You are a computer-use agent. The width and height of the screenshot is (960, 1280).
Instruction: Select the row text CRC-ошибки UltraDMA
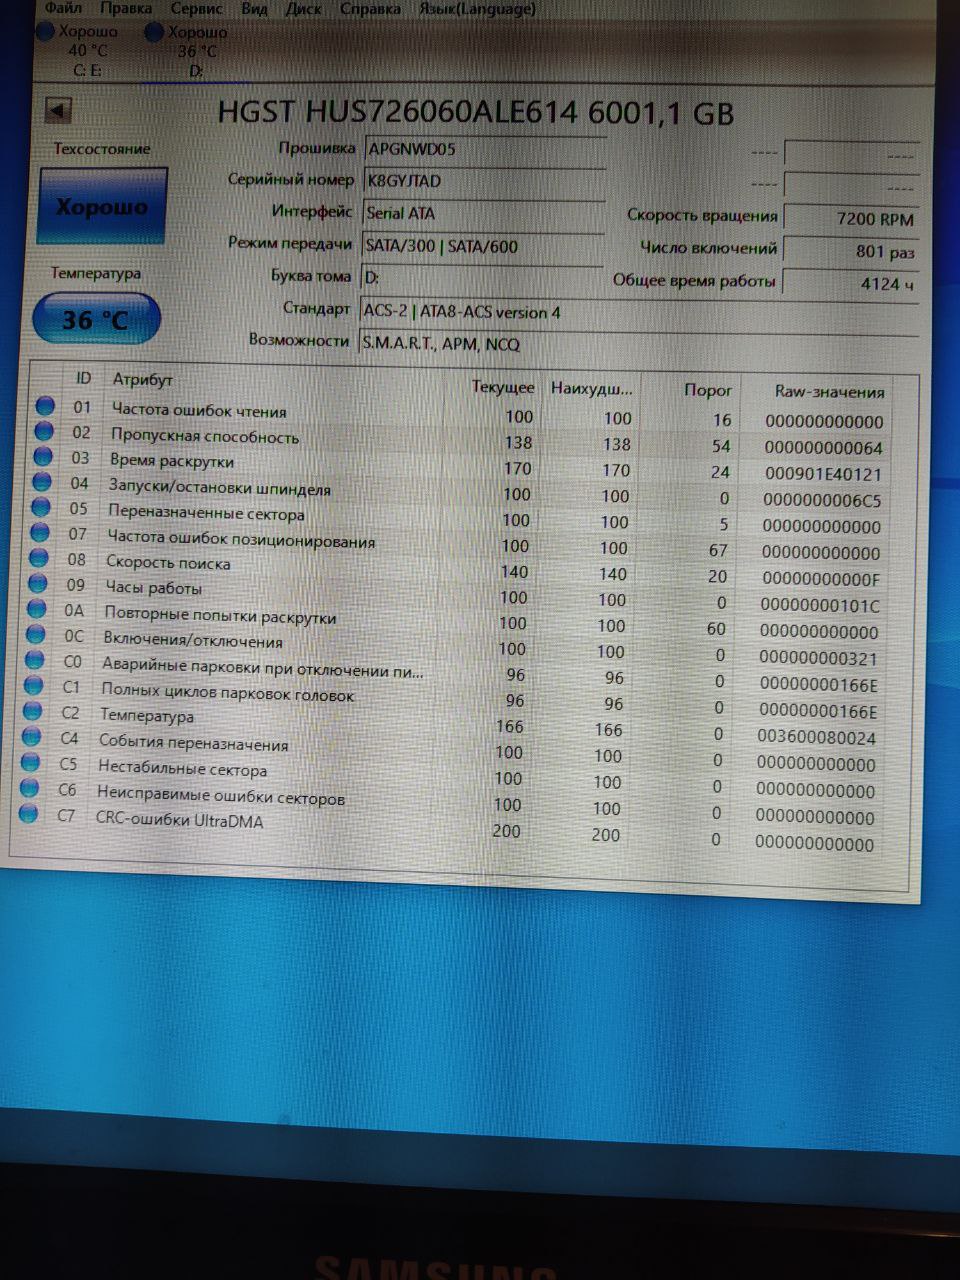(x=179, y=821)
